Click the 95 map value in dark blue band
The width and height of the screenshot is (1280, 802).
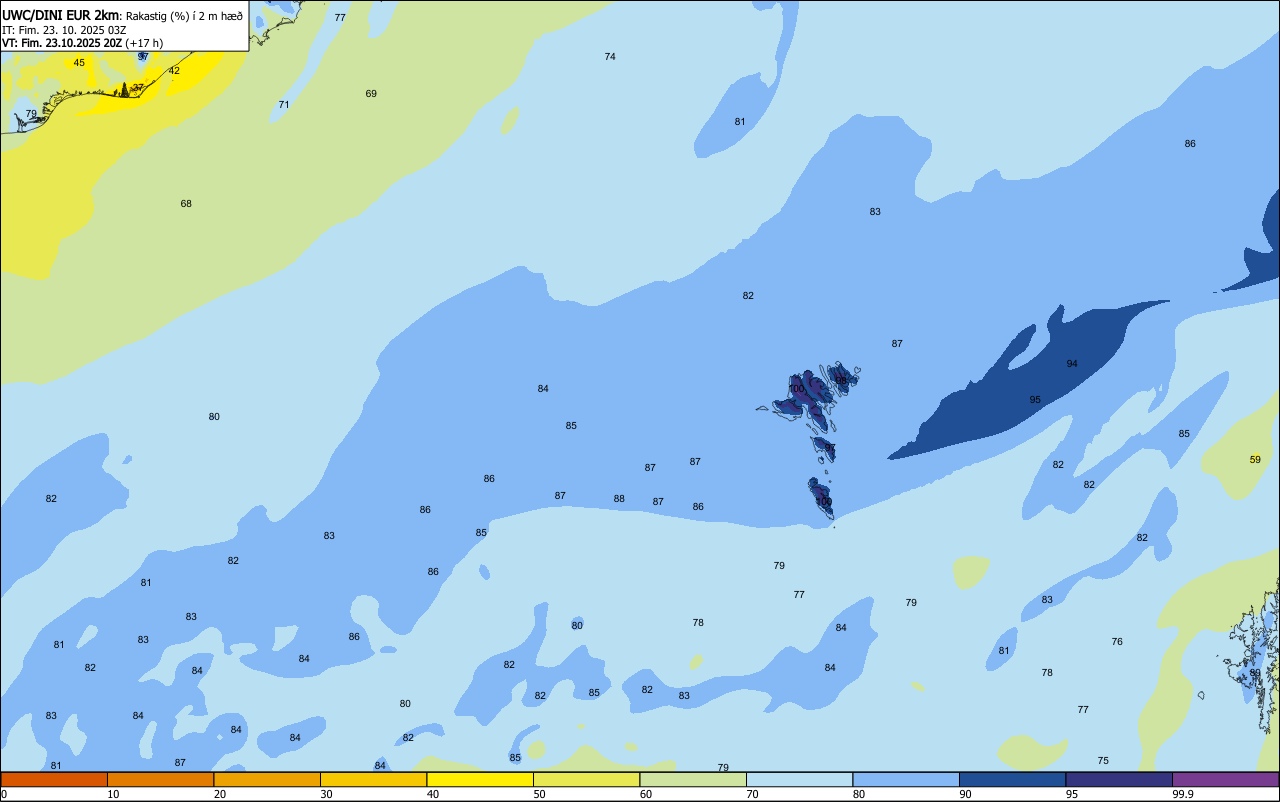(1035, 400)
